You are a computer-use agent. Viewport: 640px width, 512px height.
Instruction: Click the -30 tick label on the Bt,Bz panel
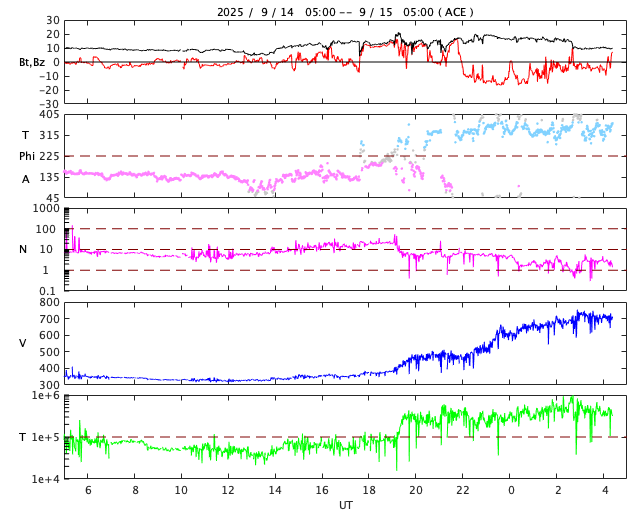tap(48, 103)
